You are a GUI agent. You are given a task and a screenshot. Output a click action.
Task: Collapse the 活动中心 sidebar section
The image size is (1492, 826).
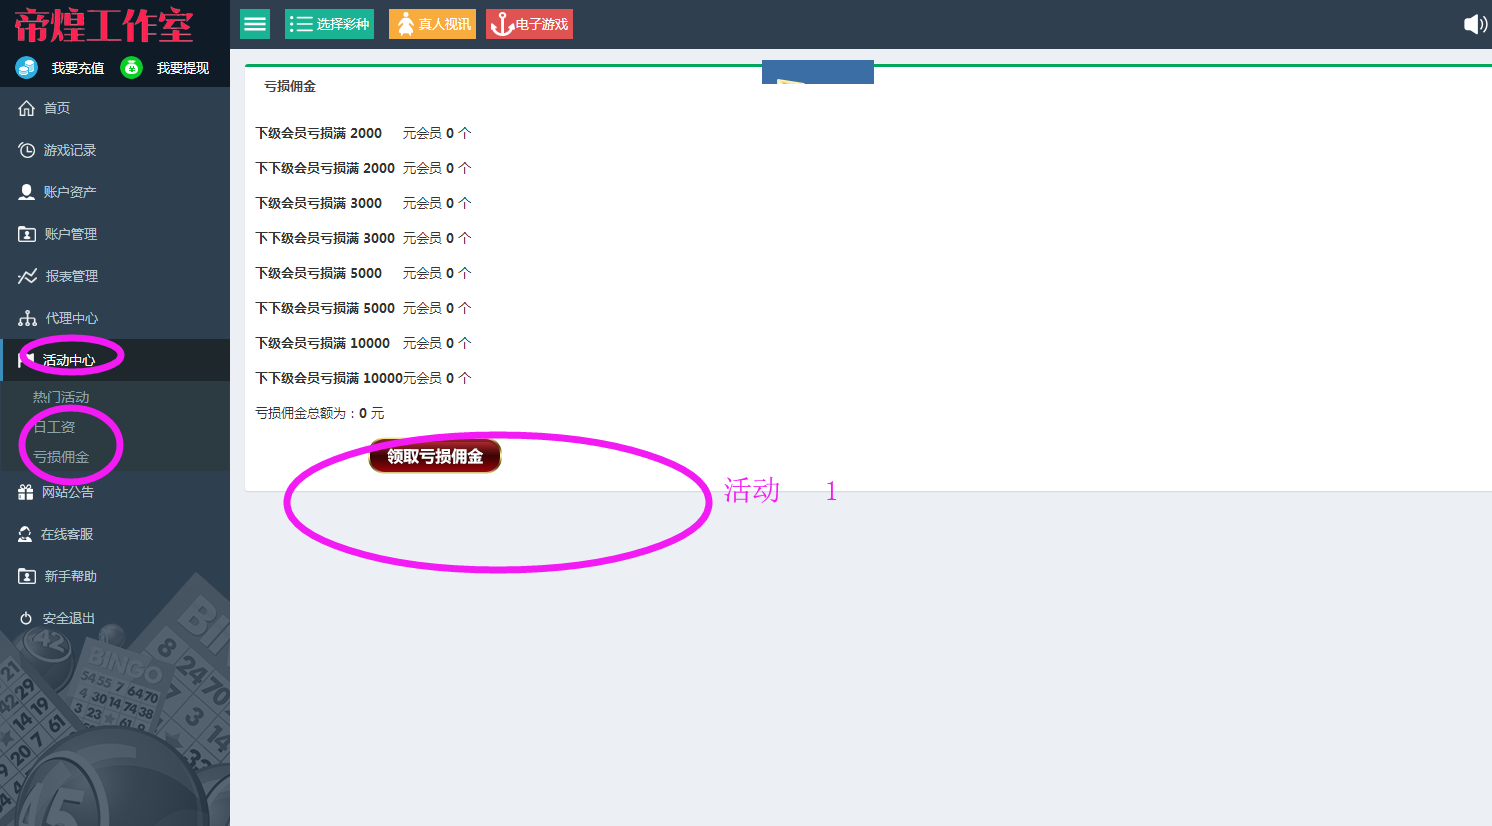point(68,360)
